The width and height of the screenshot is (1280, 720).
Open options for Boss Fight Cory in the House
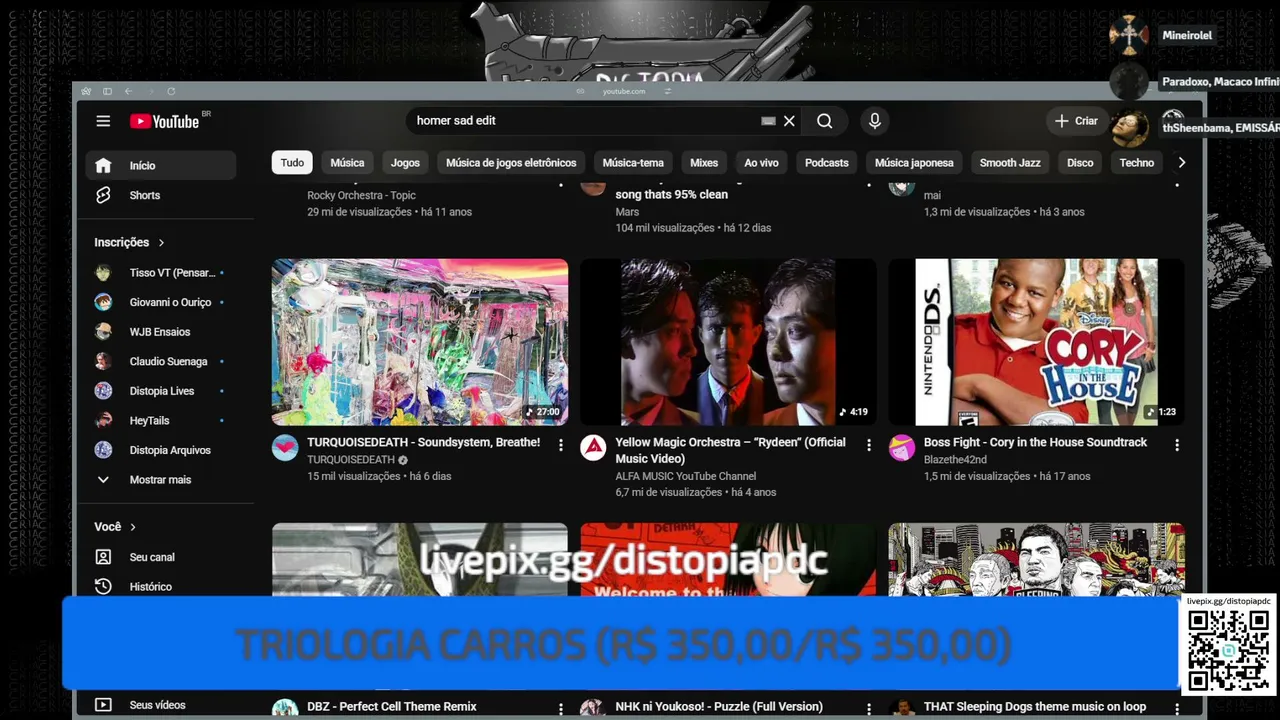[1176, 445]
